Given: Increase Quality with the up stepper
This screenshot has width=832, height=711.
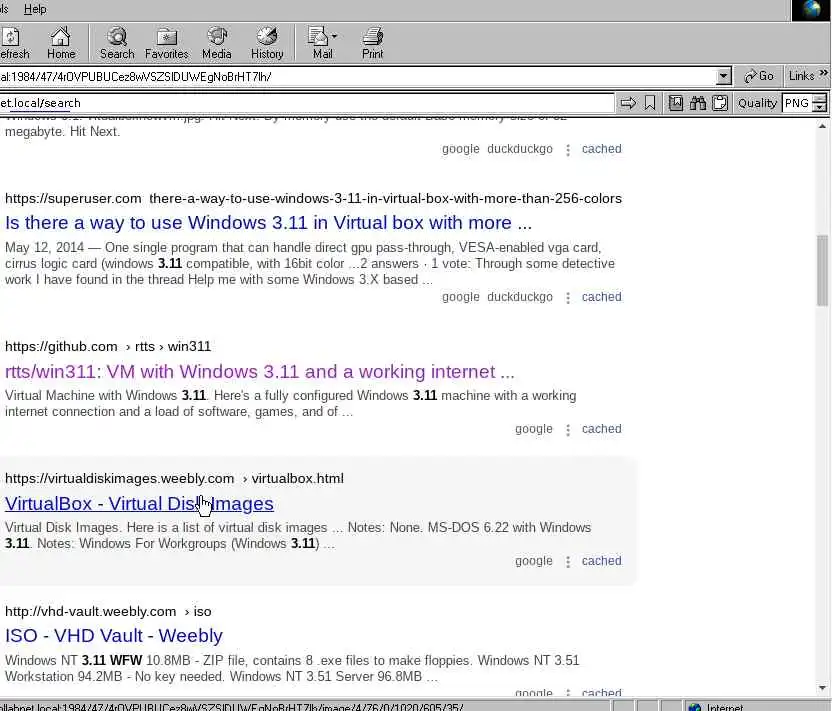Looking at the screenshot, I should [x=820, y=99].
